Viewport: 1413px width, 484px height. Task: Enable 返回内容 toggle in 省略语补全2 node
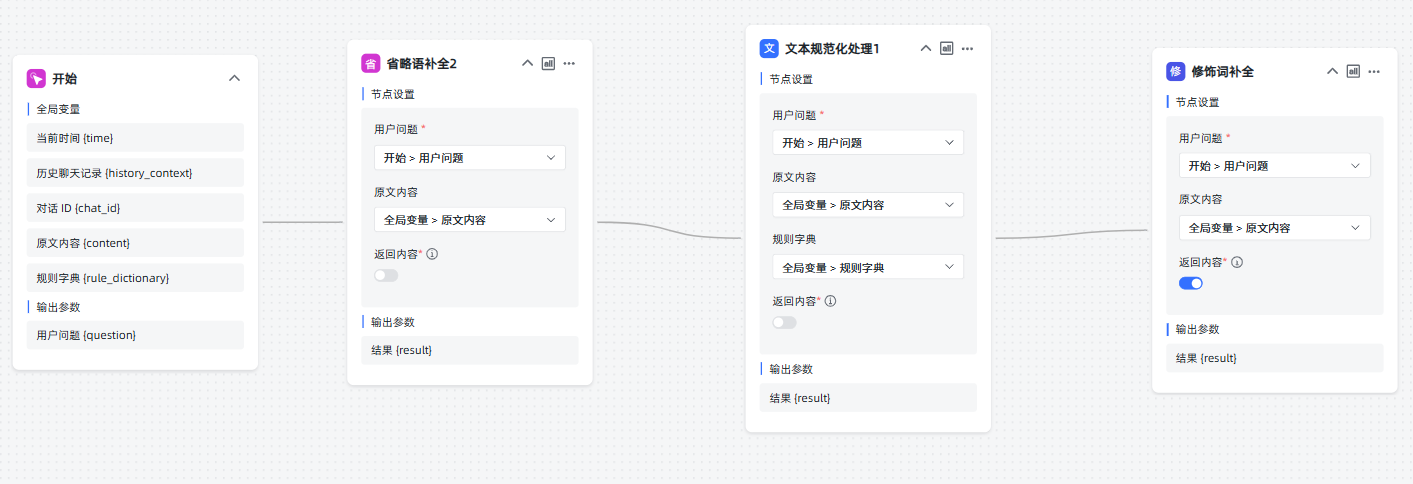(386, 275)
